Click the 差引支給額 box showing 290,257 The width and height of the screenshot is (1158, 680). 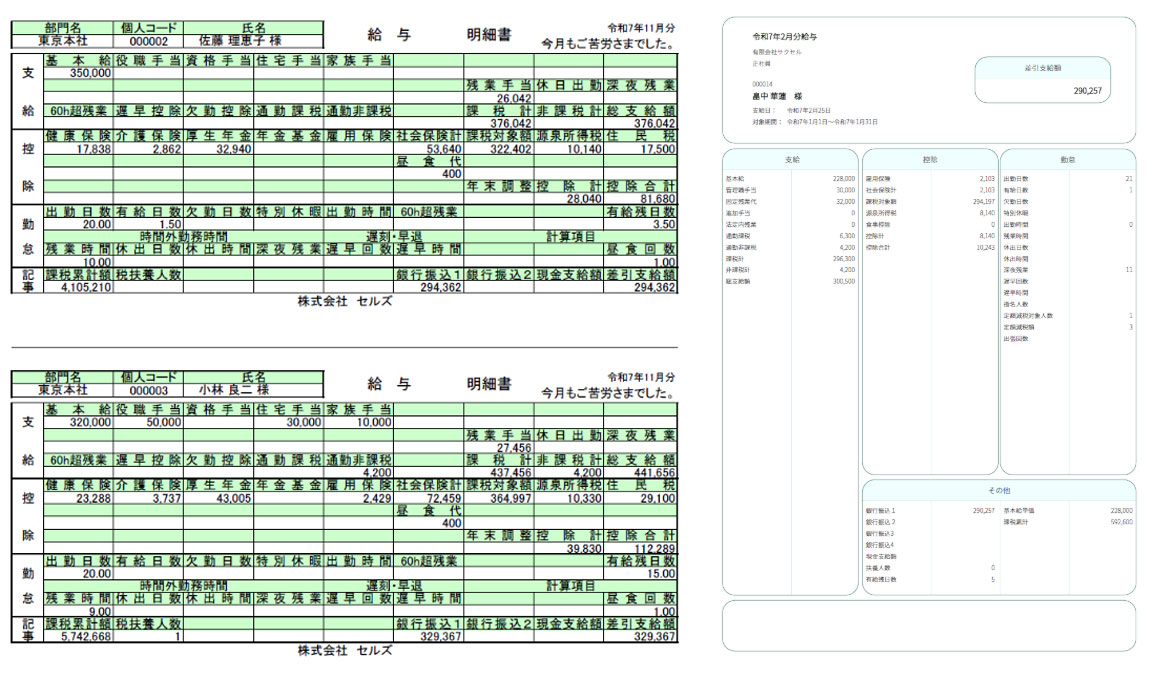1042,90
